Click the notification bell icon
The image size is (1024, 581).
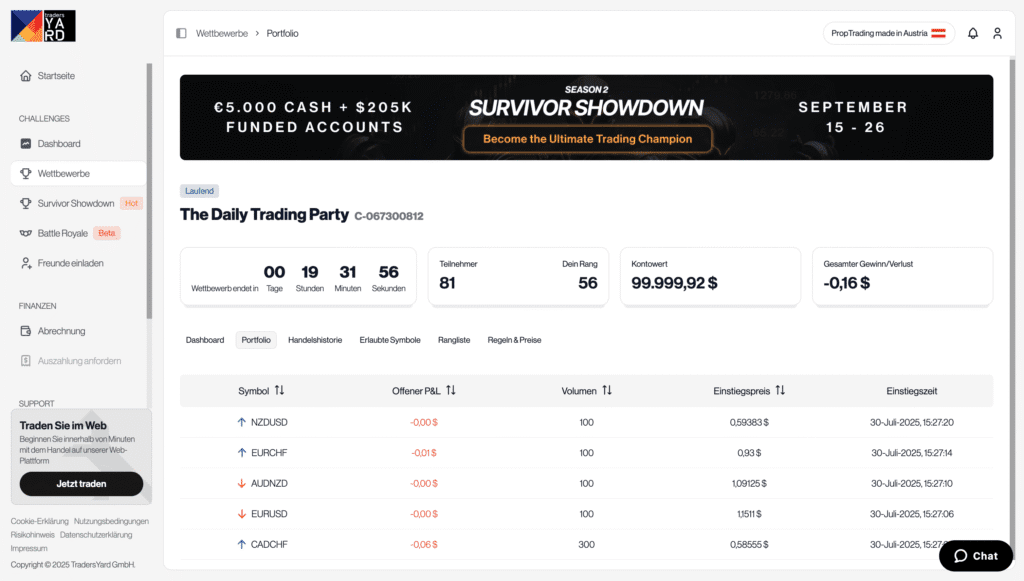972,33
